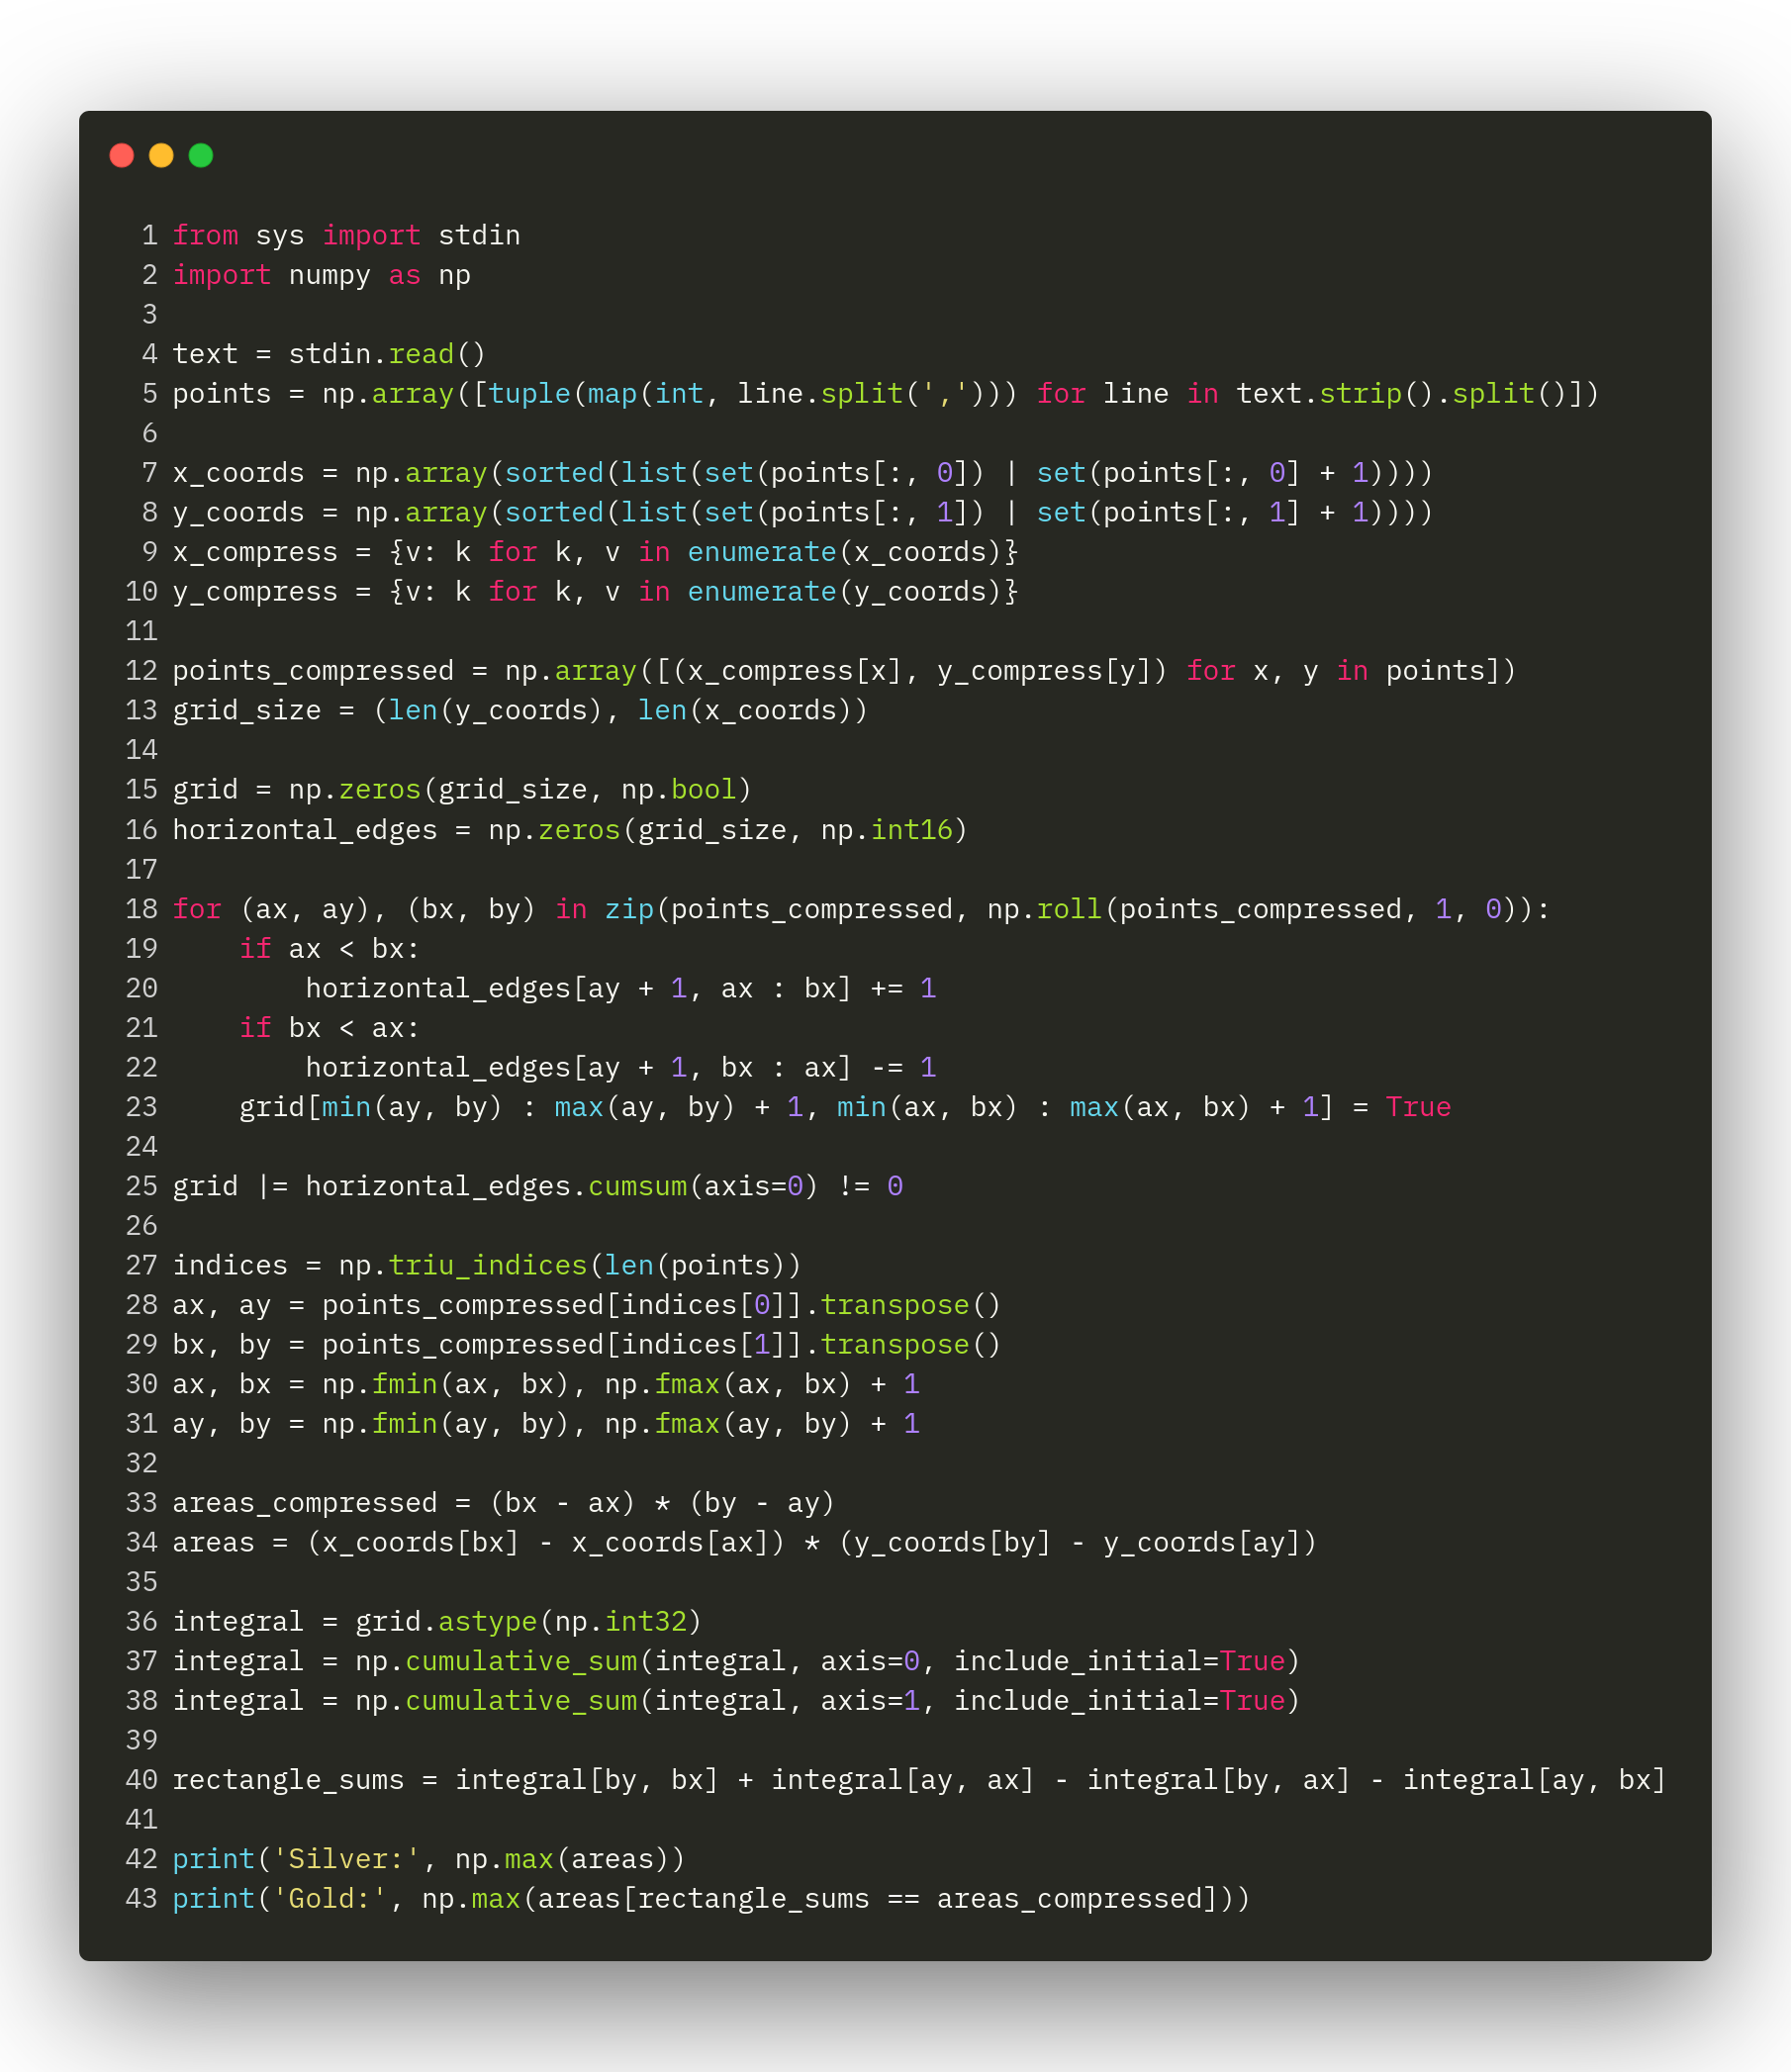The height and width of the screenshot is (2072, 1791).
Task: Click the "rectangle_sums = integral" line
Action: point(919,1780)
